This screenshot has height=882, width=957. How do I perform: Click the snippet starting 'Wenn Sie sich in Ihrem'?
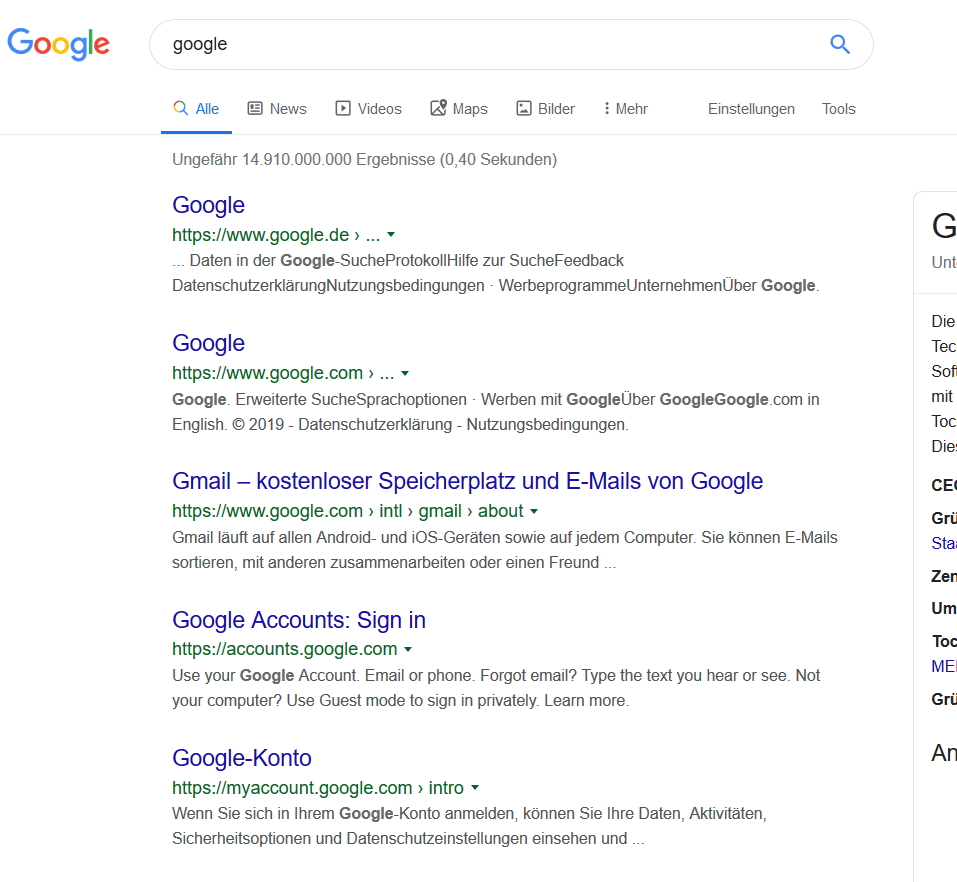[469, 826]
